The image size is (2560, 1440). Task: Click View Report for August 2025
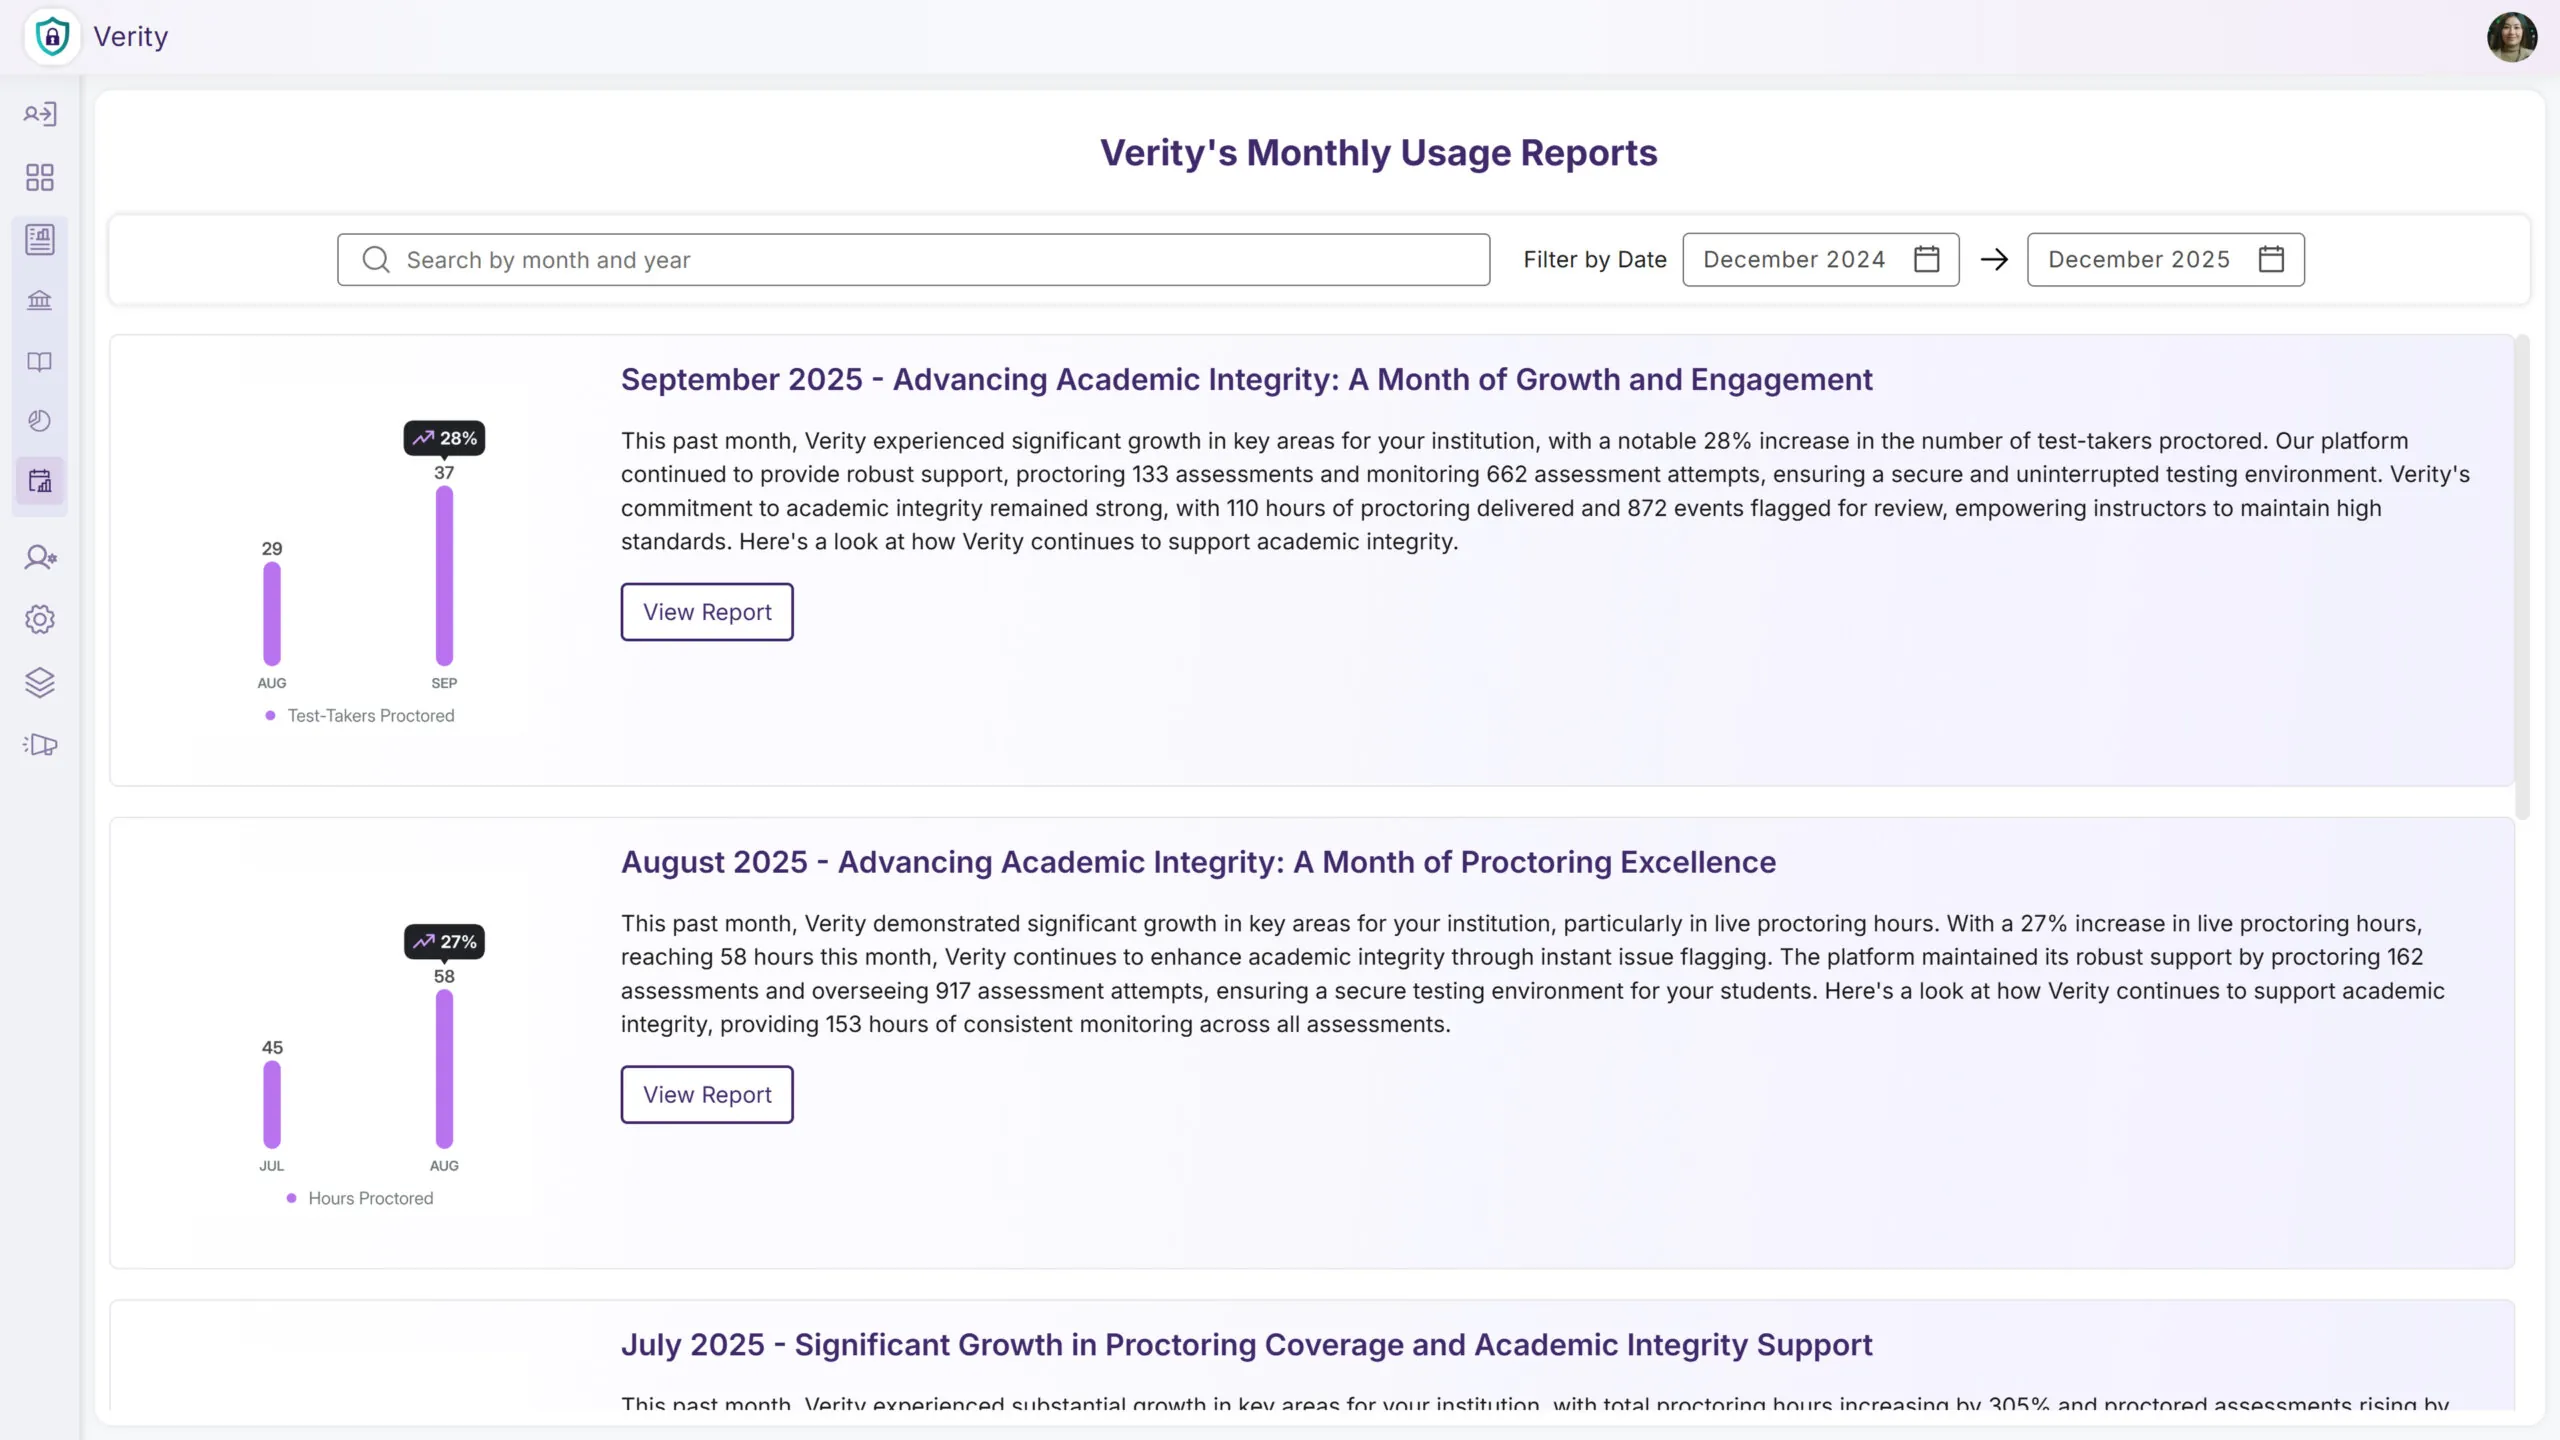(707, 1094)
